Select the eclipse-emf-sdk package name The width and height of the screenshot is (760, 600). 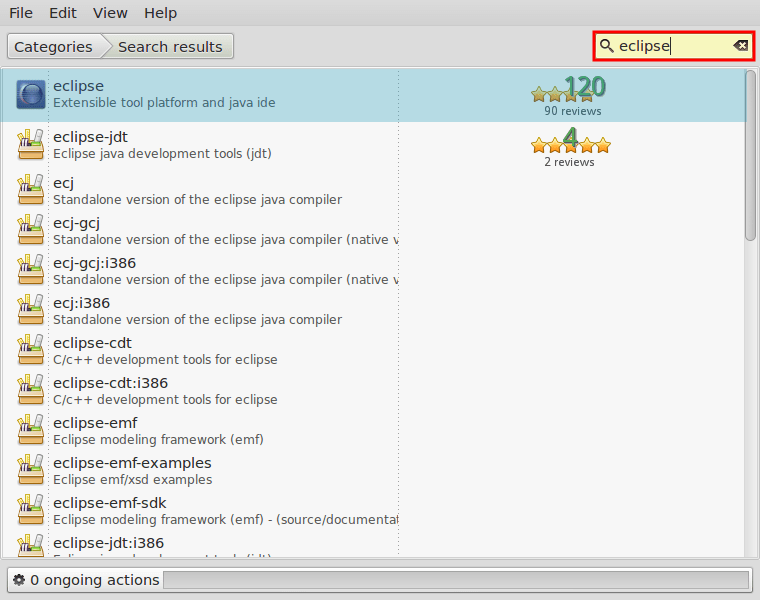(110, 503)
